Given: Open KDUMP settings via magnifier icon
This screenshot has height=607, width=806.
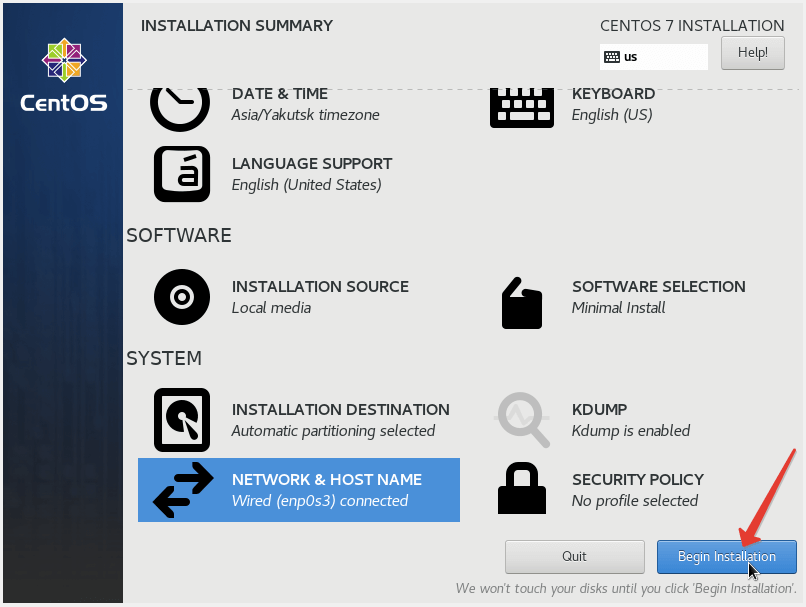Looking at the screenshot, I should pyautogui.click(x=521, y=420).
